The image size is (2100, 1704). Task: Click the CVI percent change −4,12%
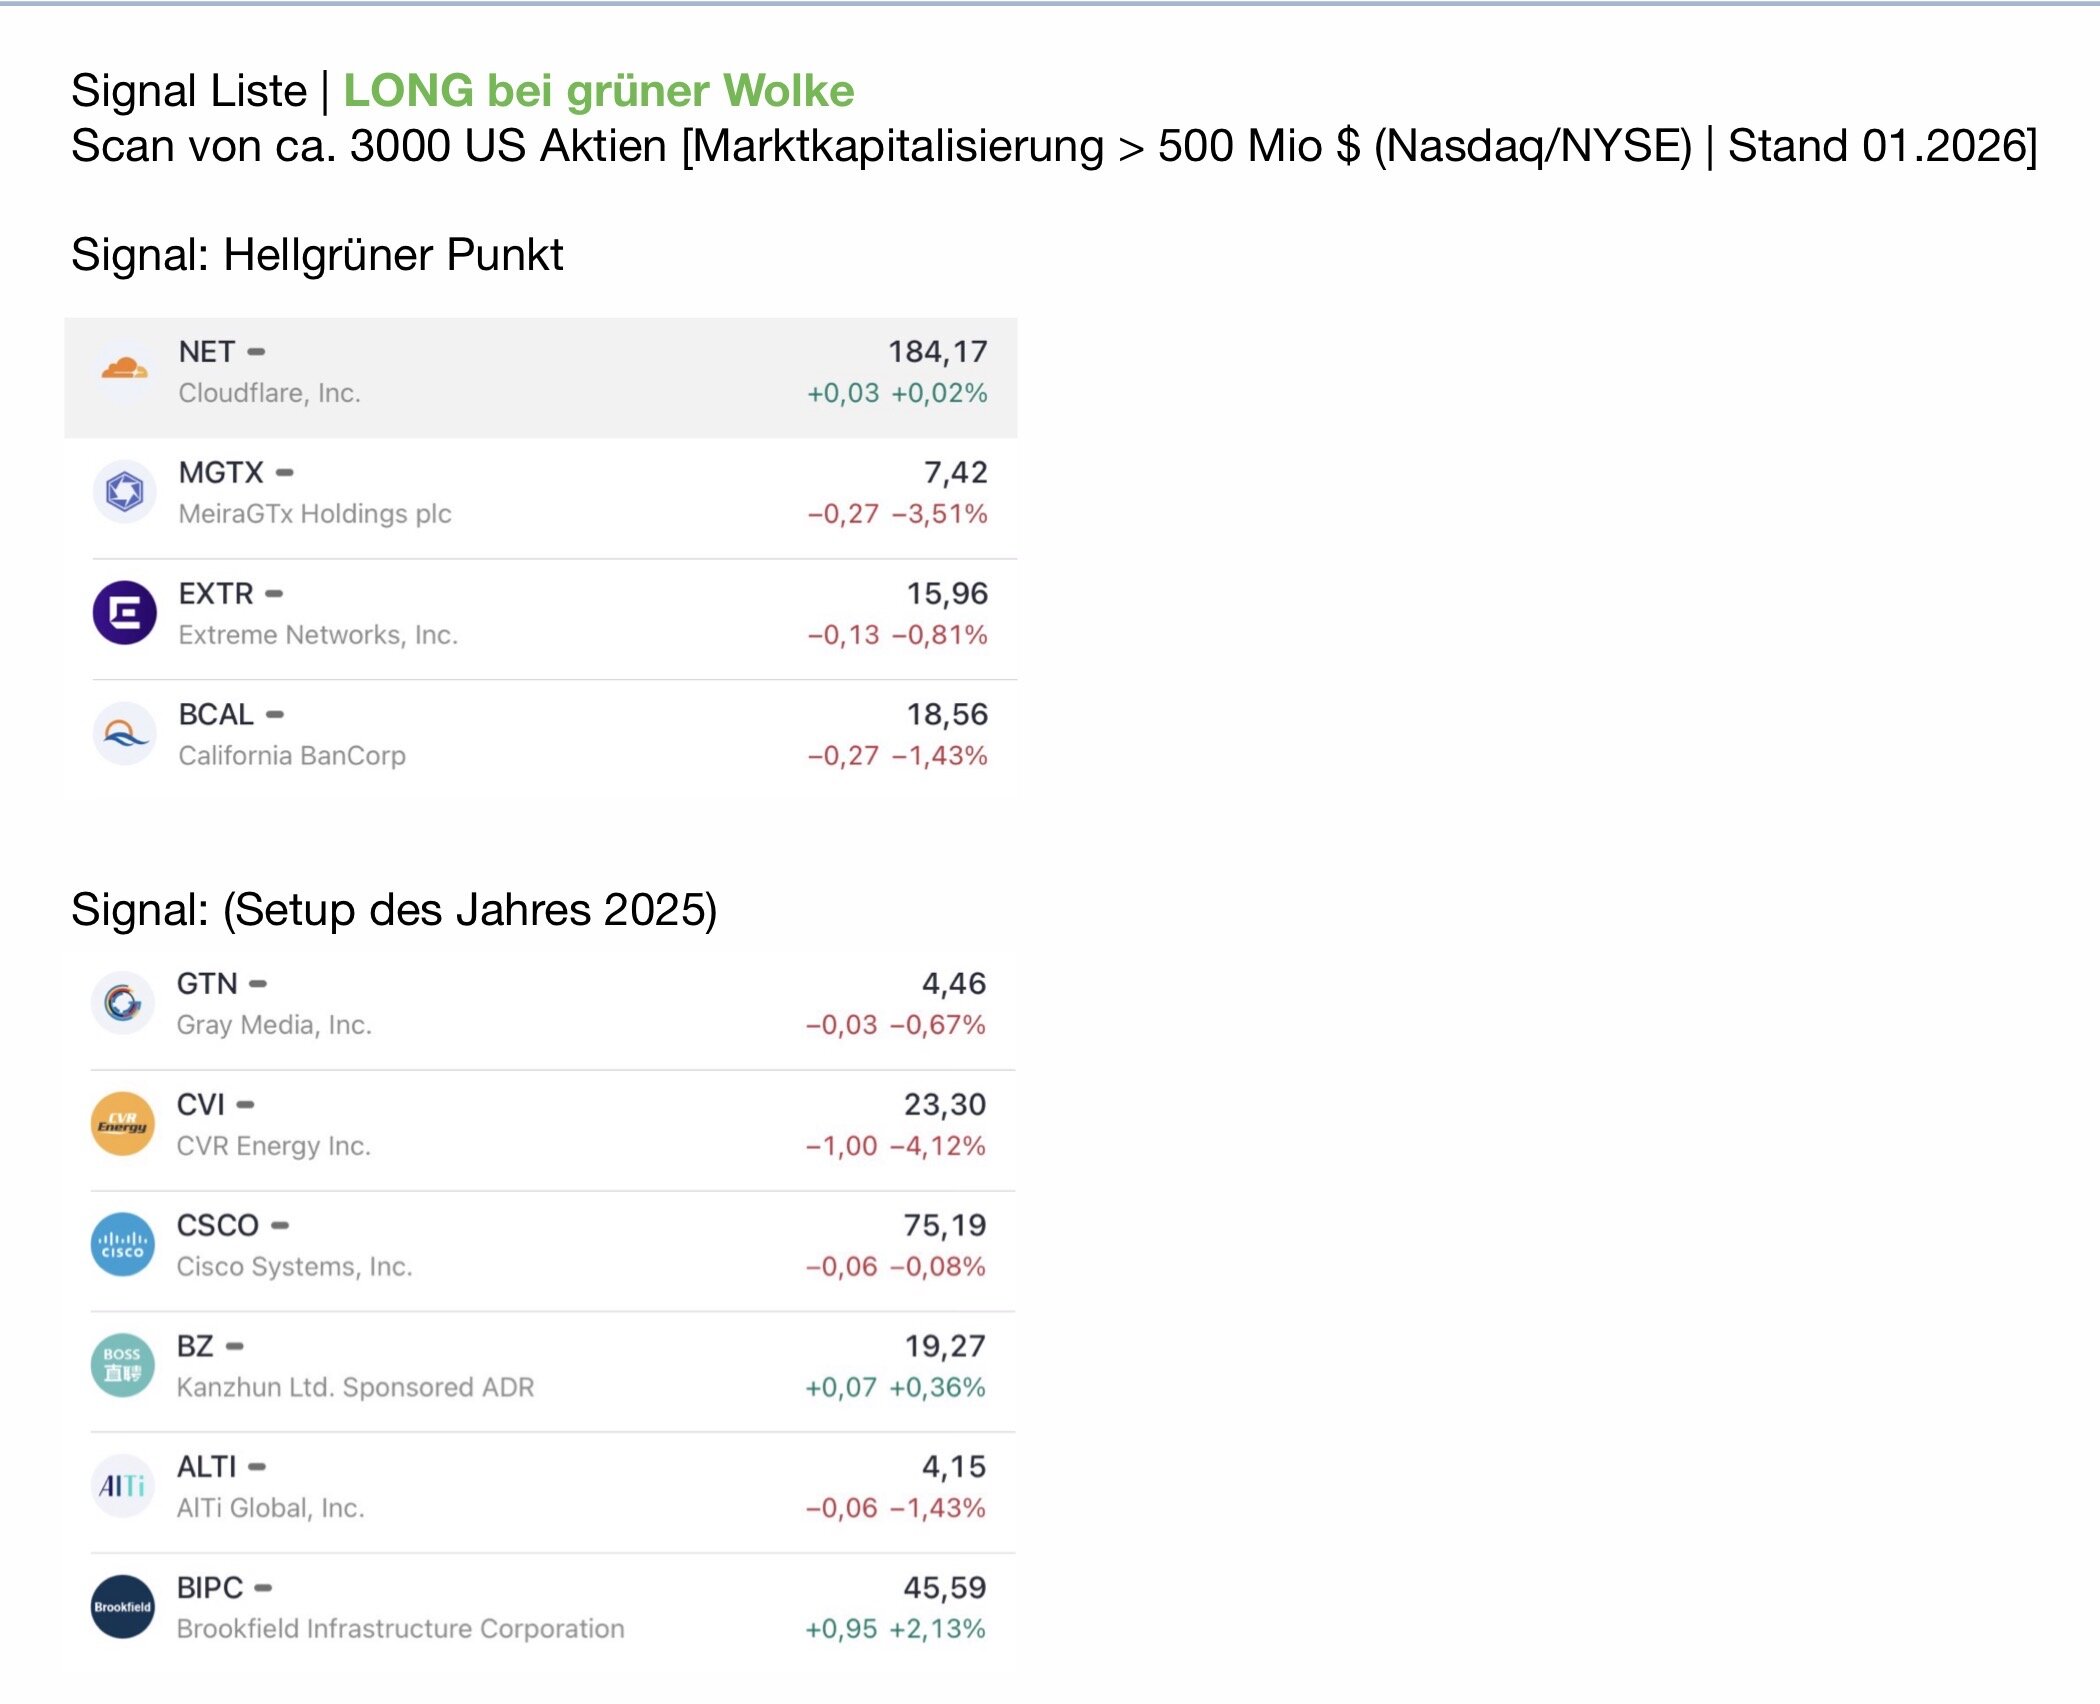click(x=937, y=1146)
